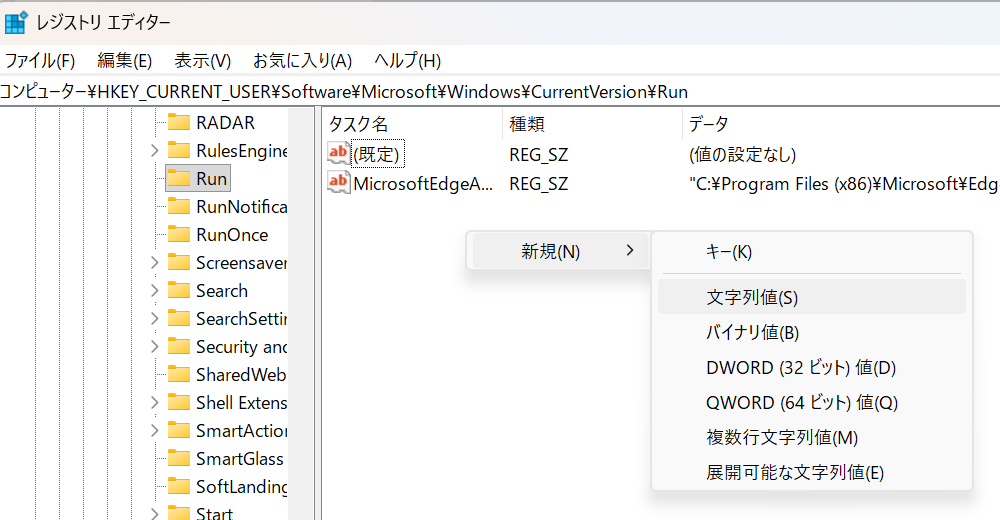This screenshot has height=520, width=1000.
Task: Click the ab string icon of (既定) value
Action: pos(339,153)
